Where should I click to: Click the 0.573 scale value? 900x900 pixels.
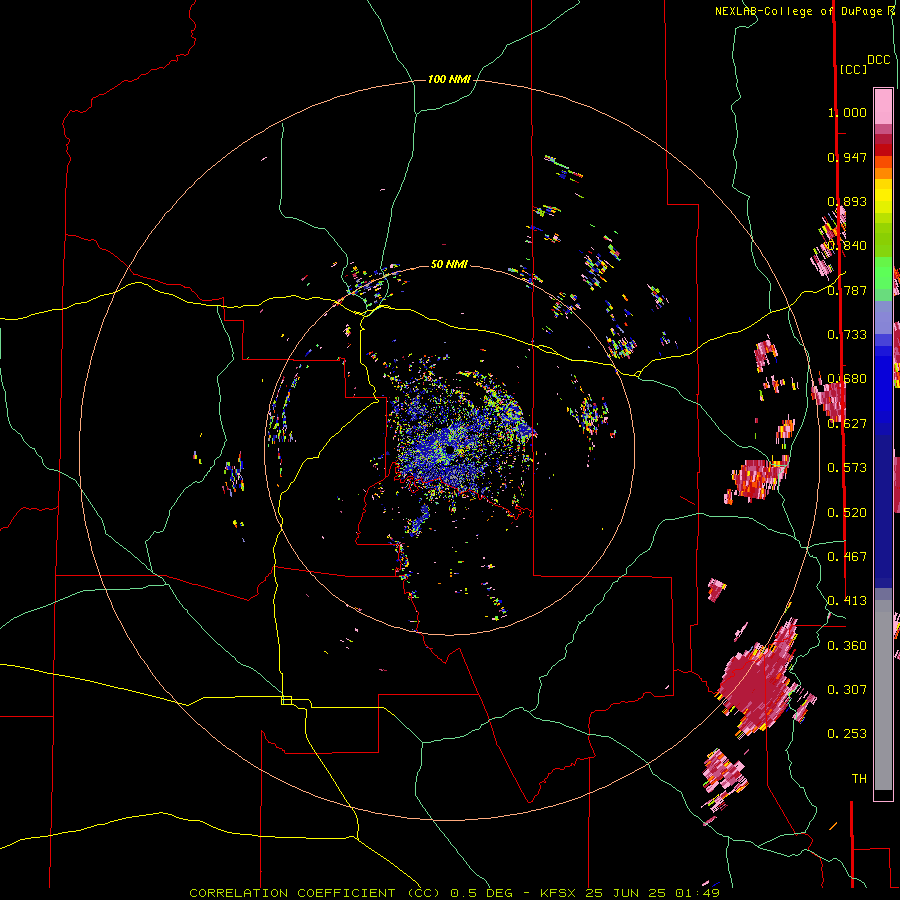(847, 467)
